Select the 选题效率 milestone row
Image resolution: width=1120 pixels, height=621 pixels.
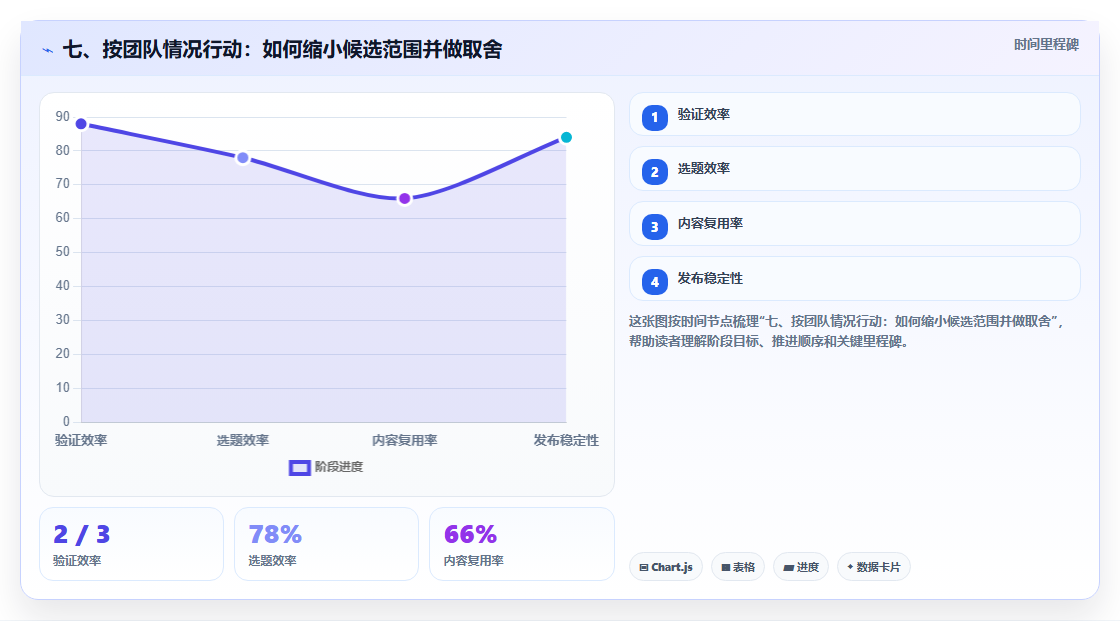click(854, 169)
